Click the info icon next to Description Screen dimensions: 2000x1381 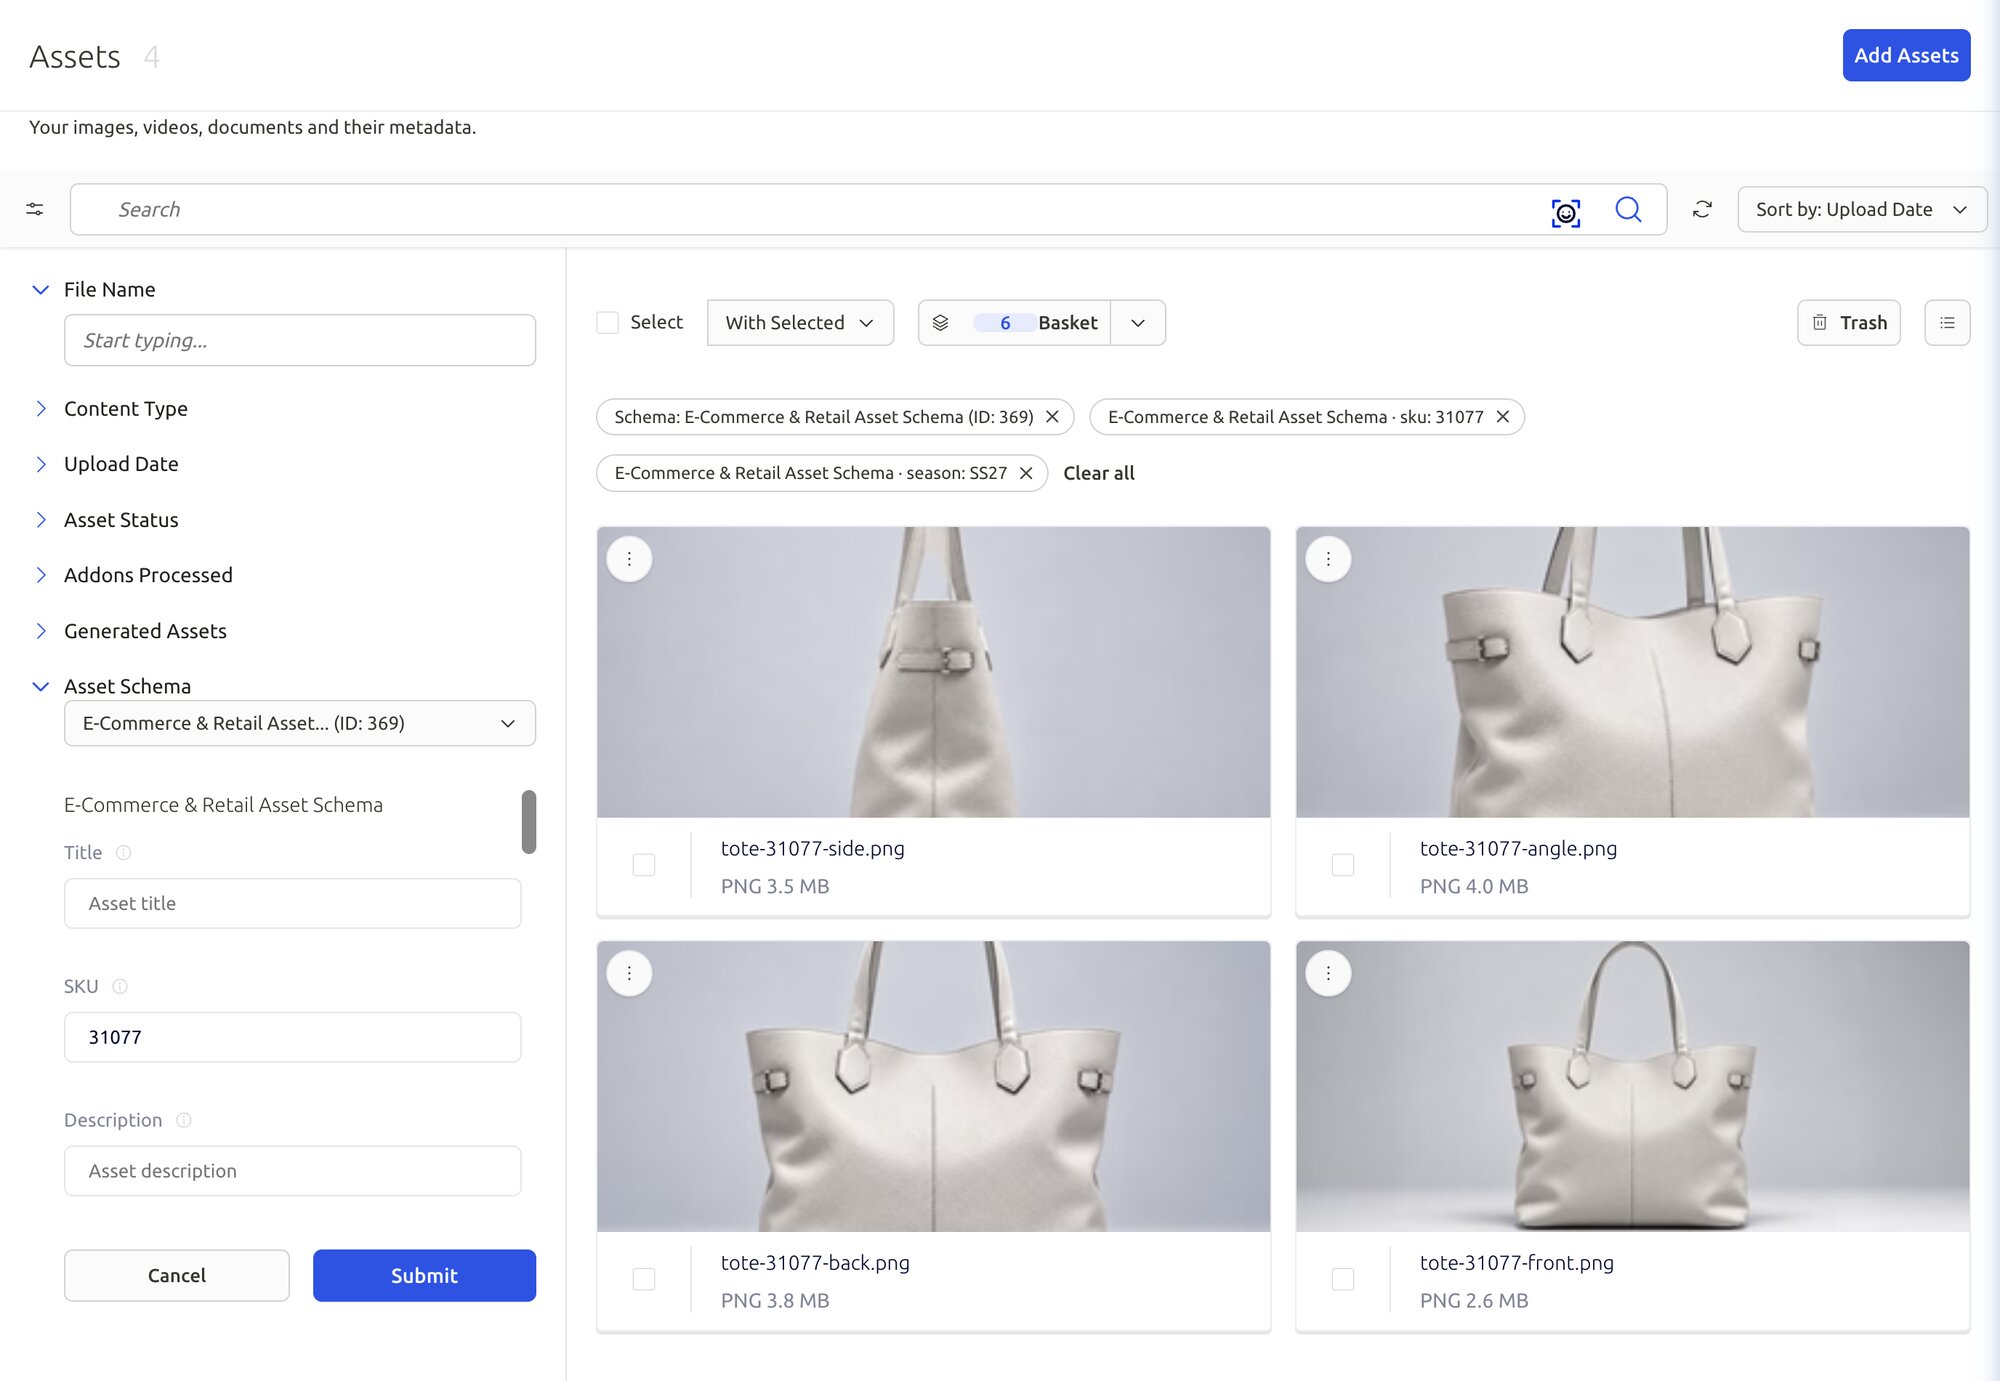point(184,1120)
